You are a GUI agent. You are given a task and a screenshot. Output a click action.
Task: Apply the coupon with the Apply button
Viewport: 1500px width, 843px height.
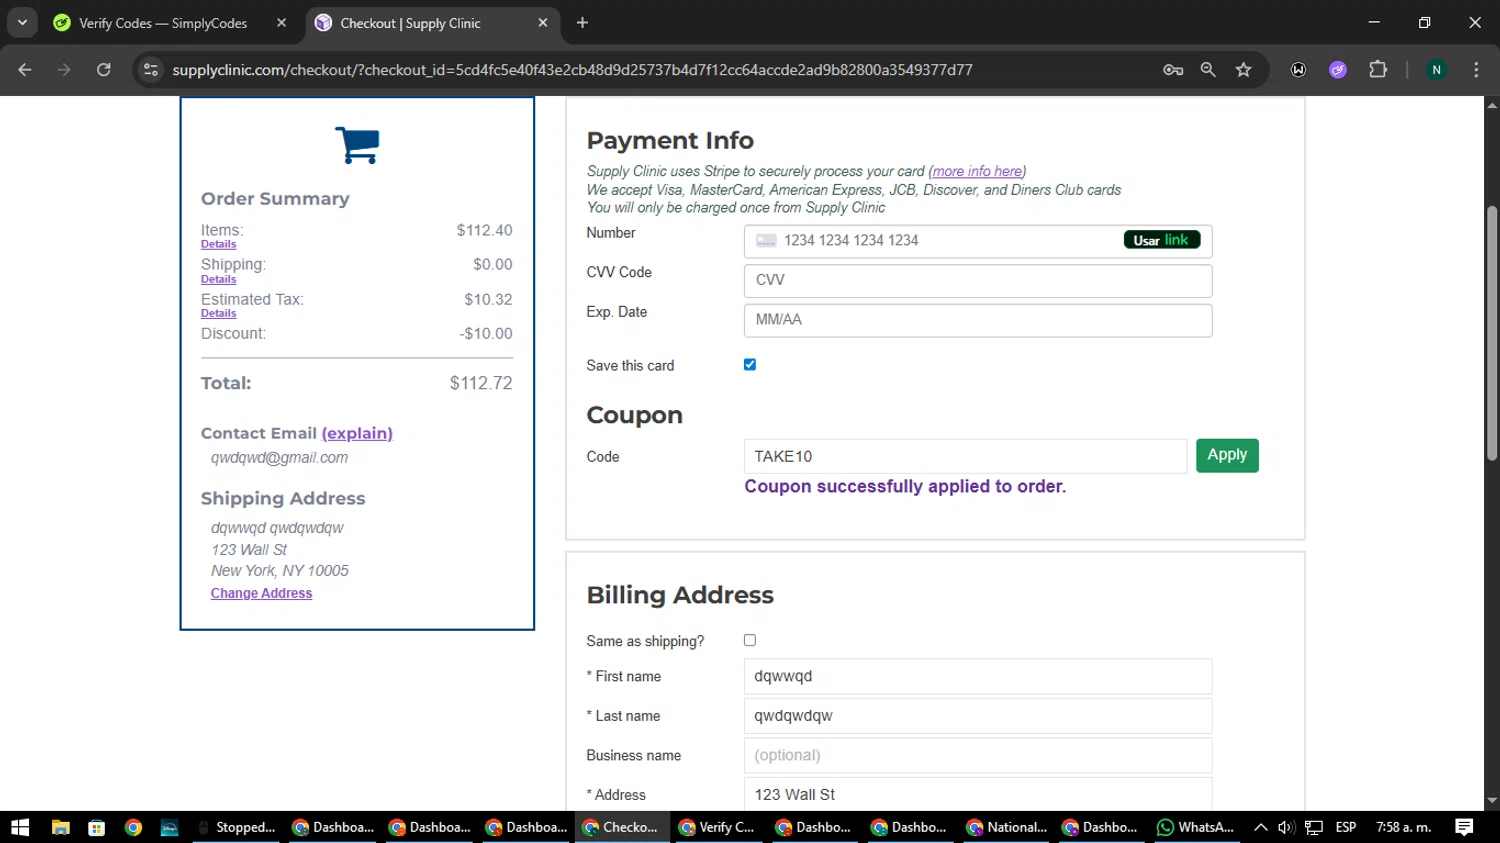(1227, 455)
